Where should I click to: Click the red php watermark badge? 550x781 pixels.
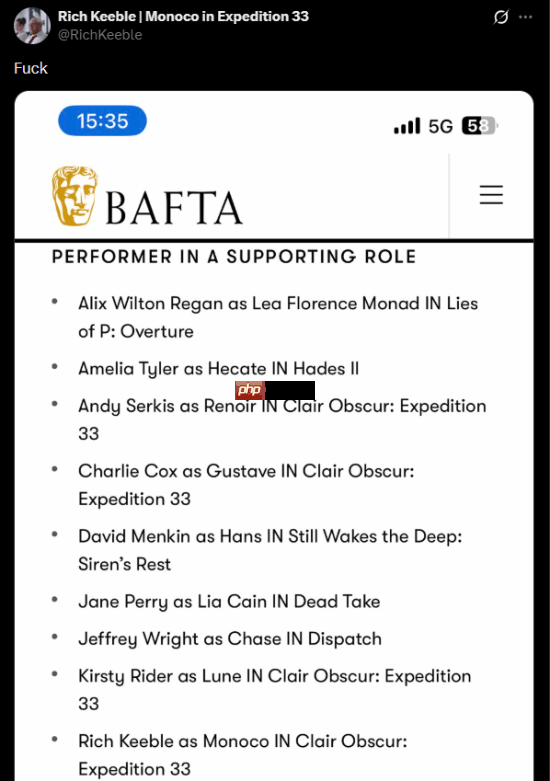pyautogui.click(x=250, y=390)
